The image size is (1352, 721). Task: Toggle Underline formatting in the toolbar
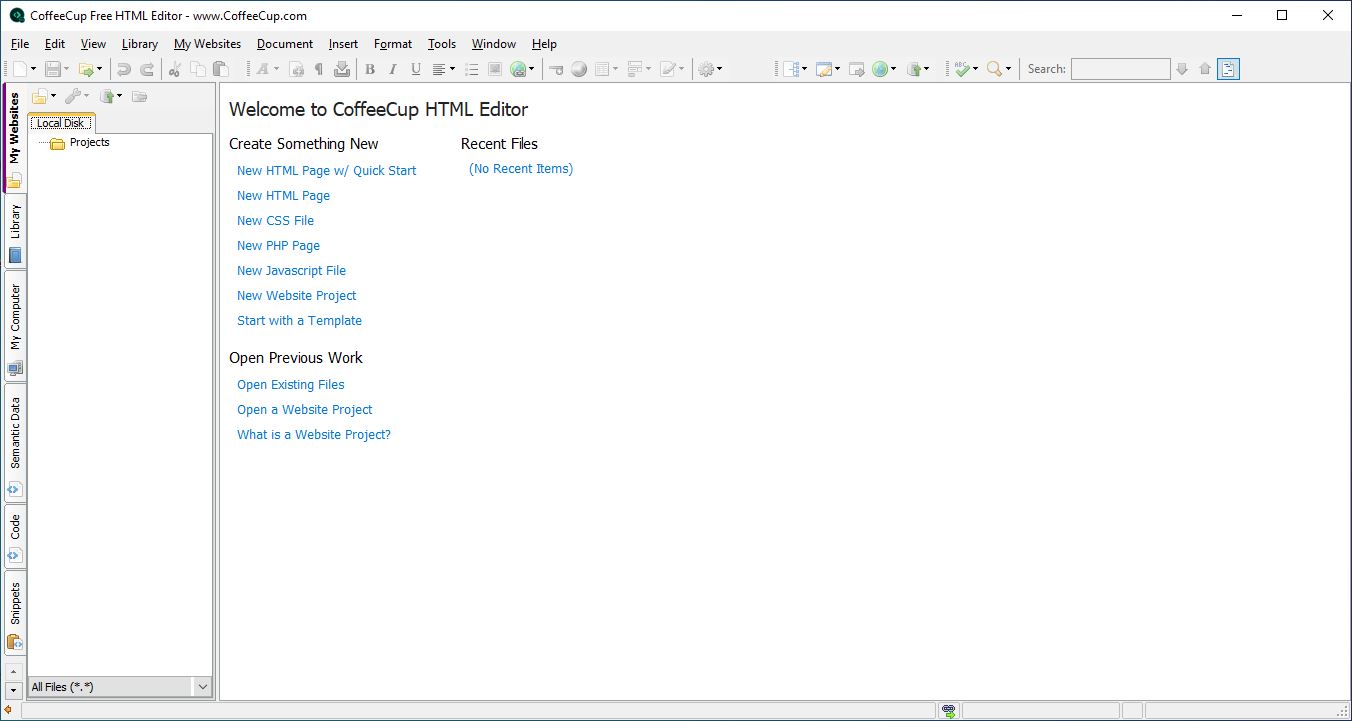click(x=416, y=69)
